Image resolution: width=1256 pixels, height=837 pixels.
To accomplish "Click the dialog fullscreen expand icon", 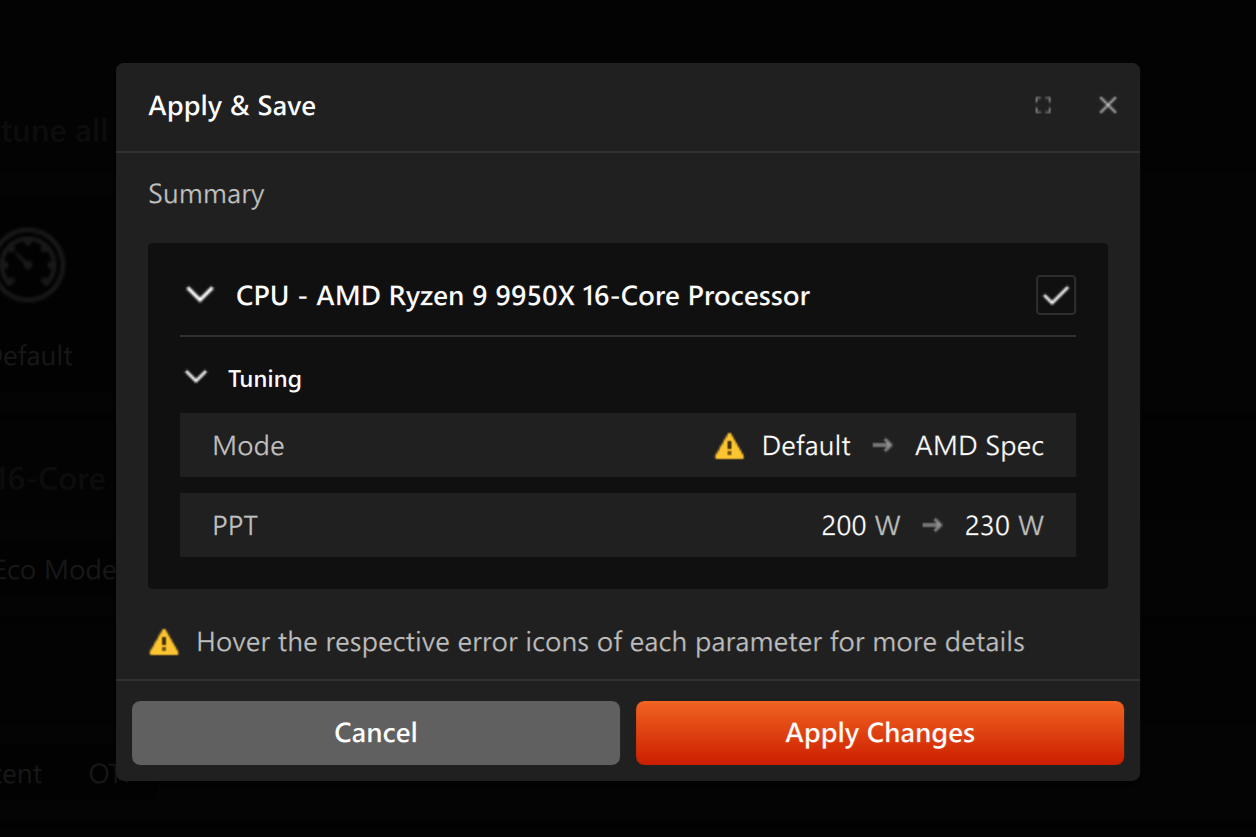I will tap(1043, 105).
